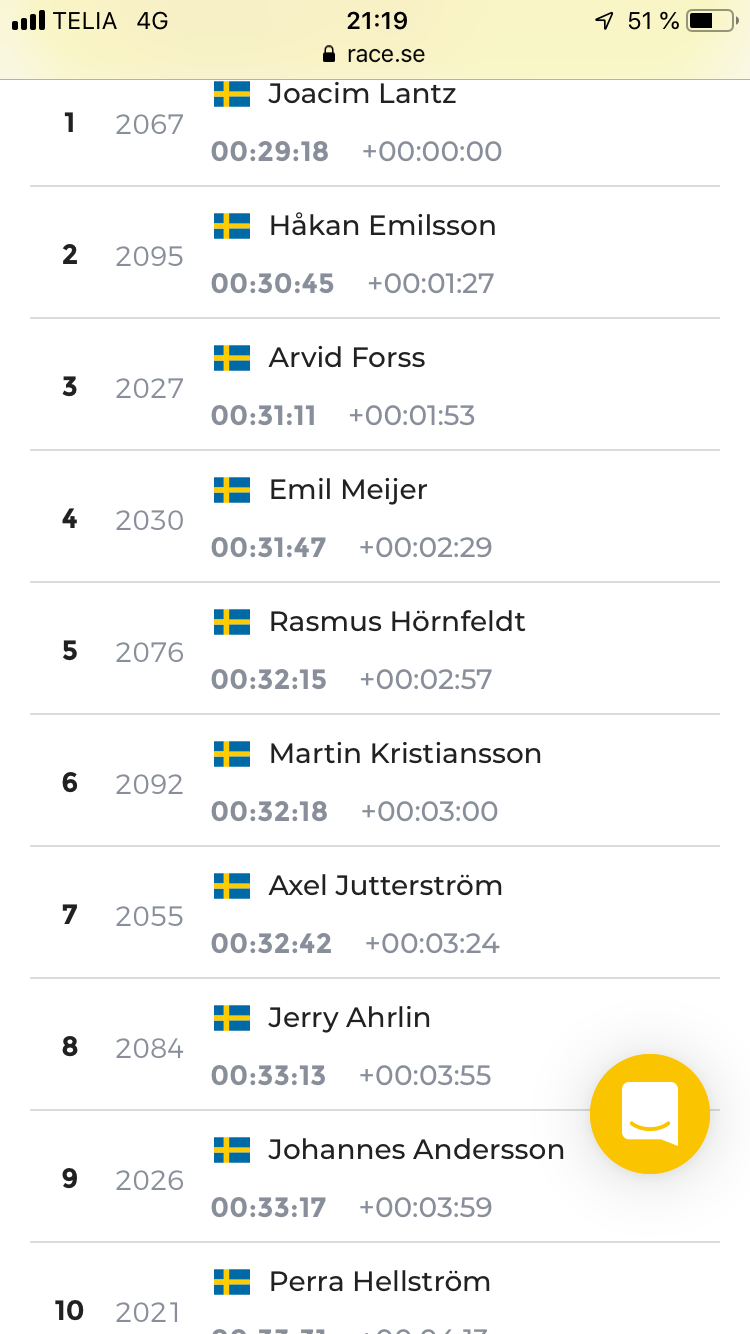Tap bib number 2067

coord(150,125)
